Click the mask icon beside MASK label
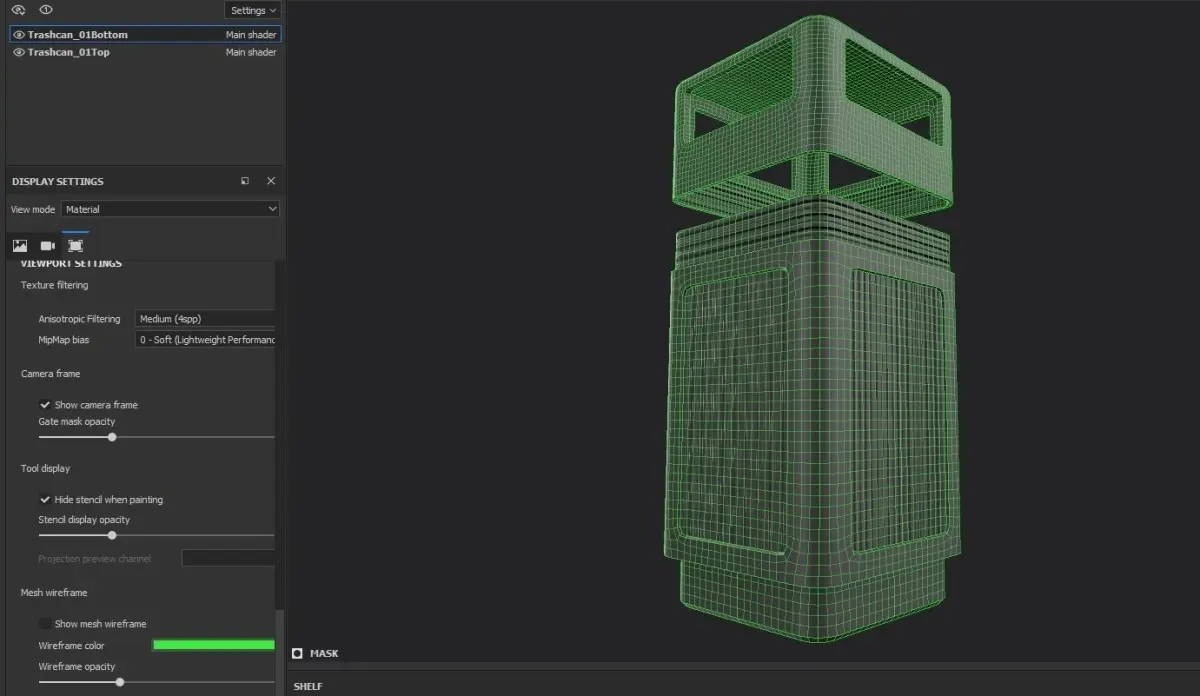 click(x=297, y=653)
